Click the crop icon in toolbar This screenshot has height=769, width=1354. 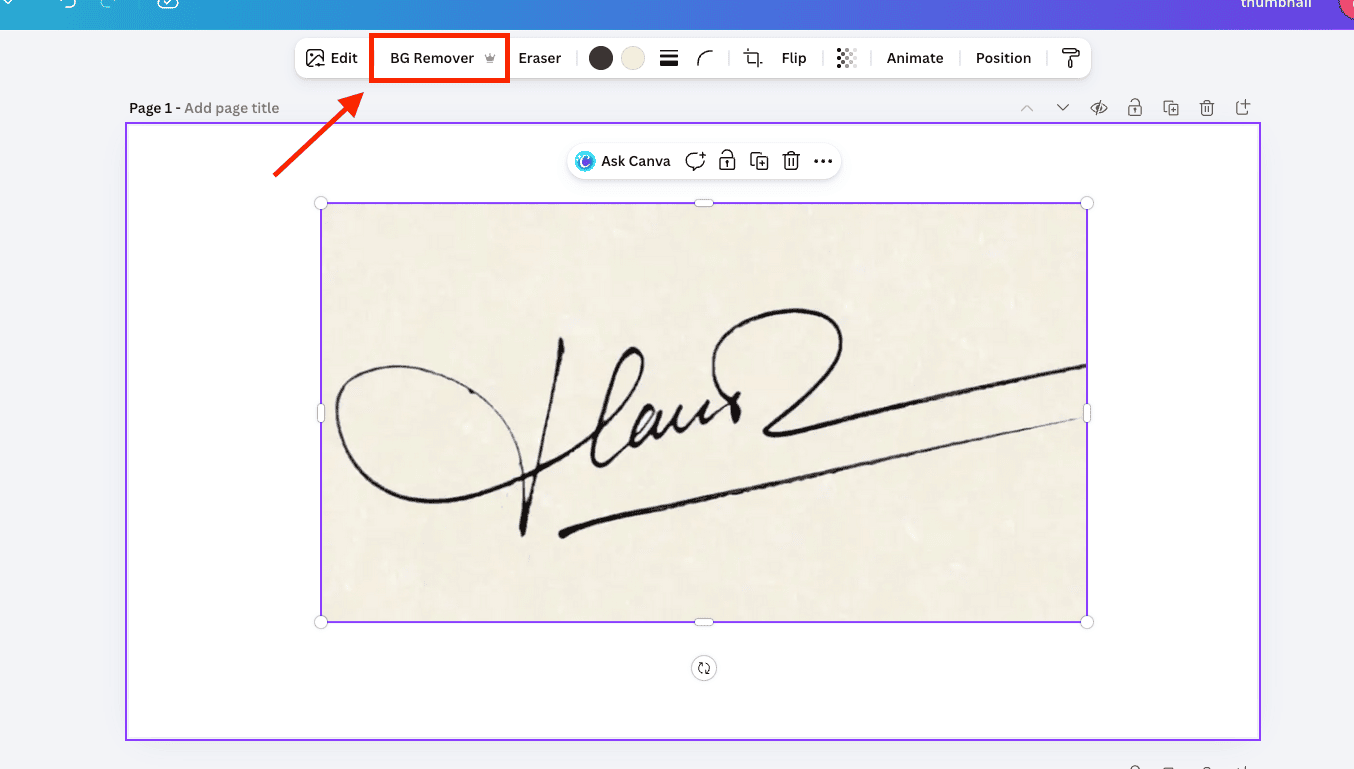tap(753, 58)
